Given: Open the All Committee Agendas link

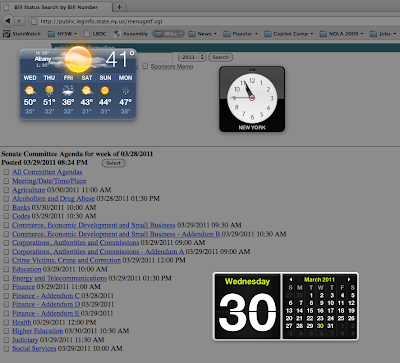Looking at the screenshot, I should point(47,172).
